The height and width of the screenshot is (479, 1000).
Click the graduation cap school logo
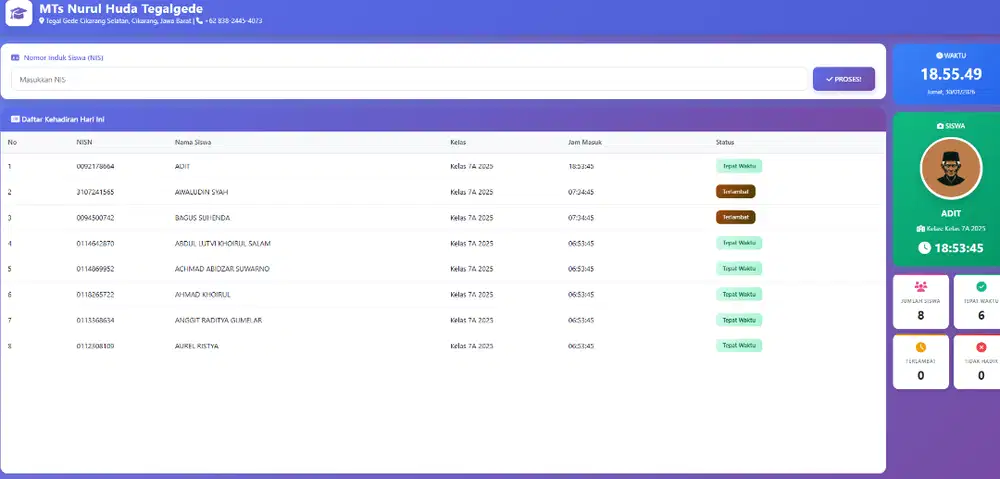[18, 13]
